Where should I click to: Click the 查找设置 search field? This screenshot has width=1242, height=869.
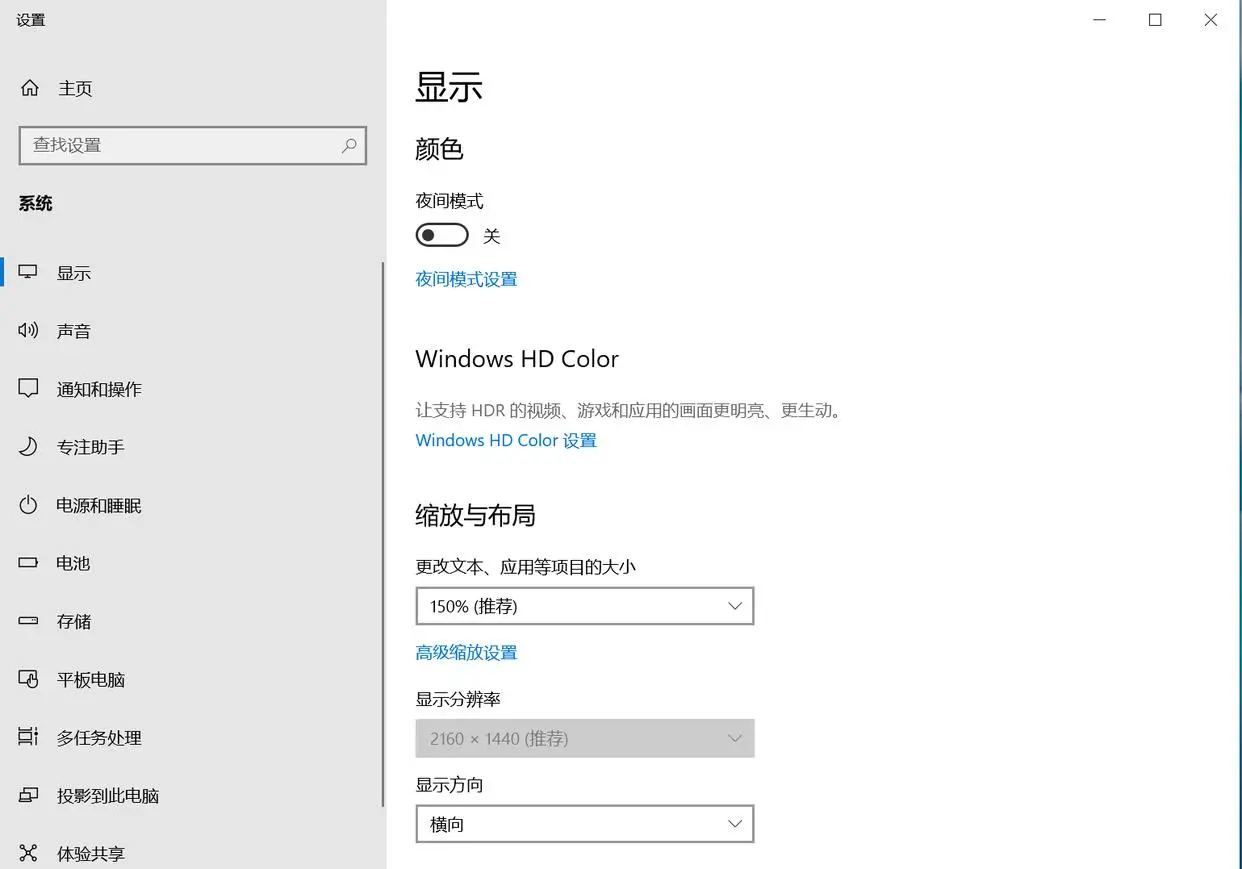pos(180,145)
